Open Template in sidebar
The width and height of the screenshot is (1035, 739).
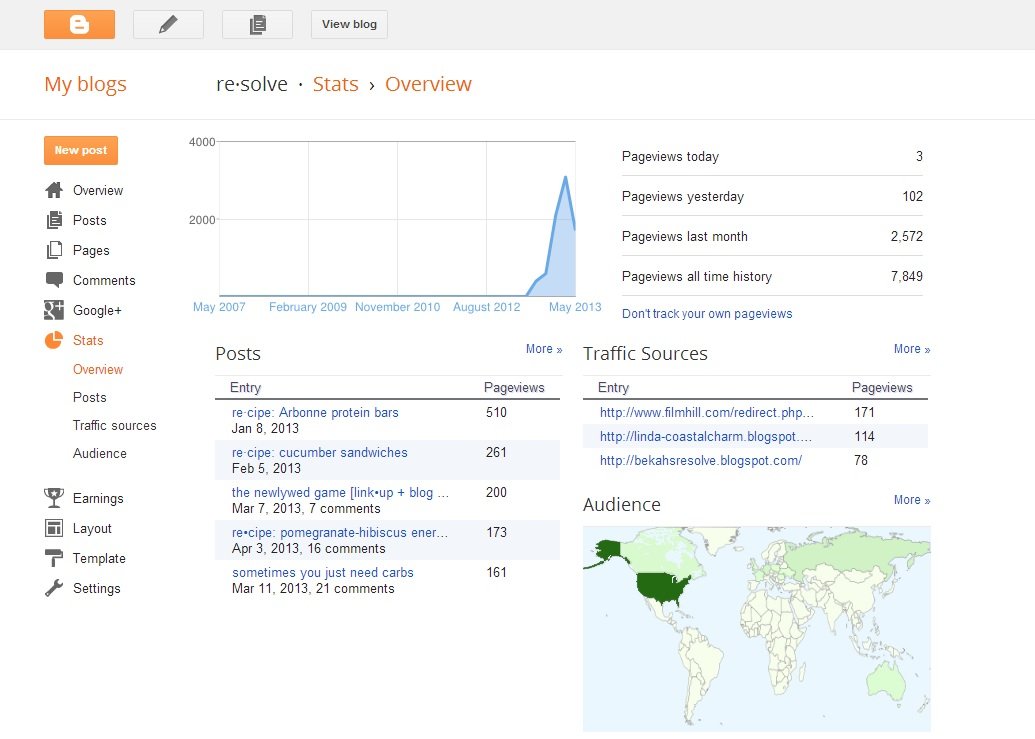99,558
